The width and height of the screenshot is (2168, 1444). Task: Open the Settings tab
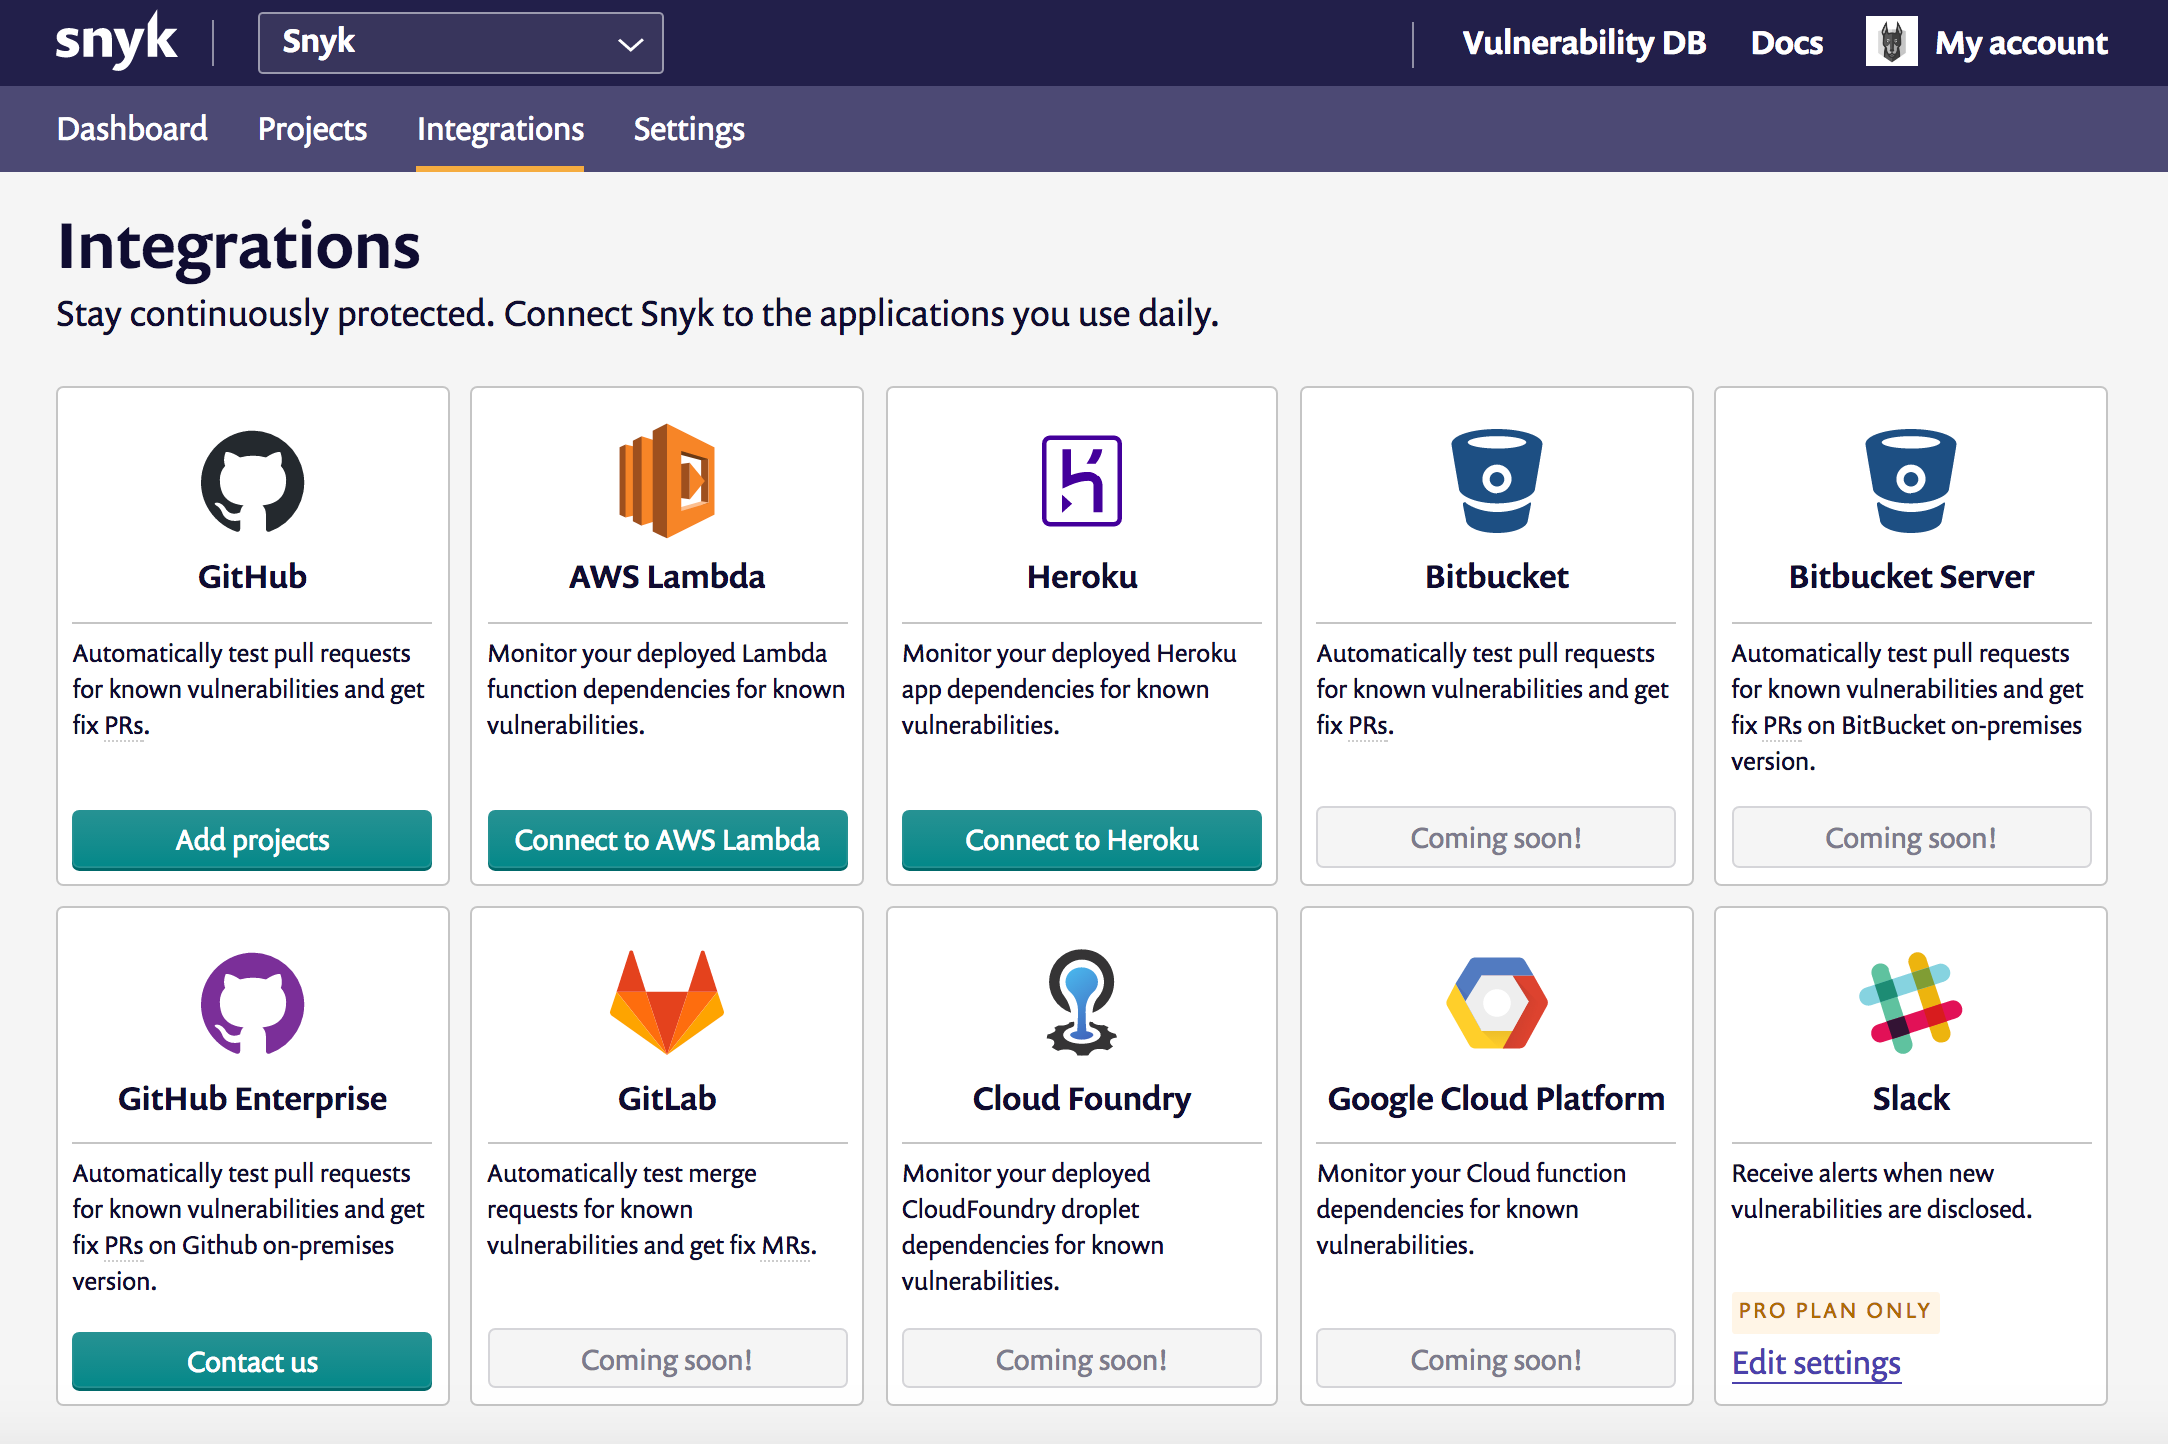click(x=689, y=129)
